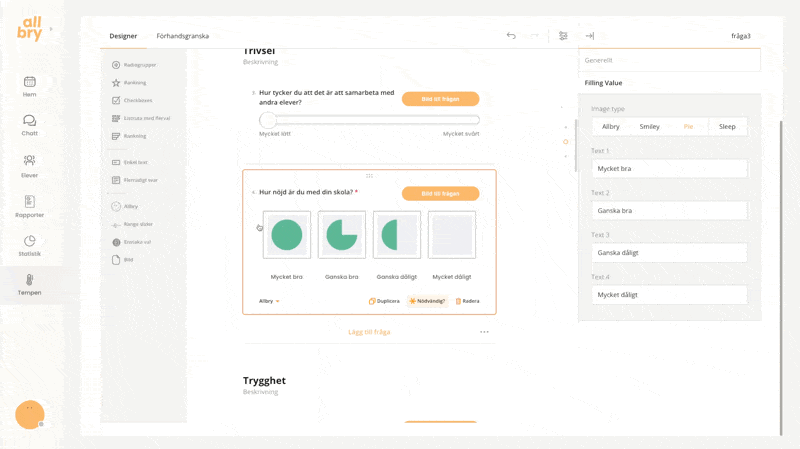Collapse the property panel with arrow icon
The image size is (800, 449).
click(590, 36)
